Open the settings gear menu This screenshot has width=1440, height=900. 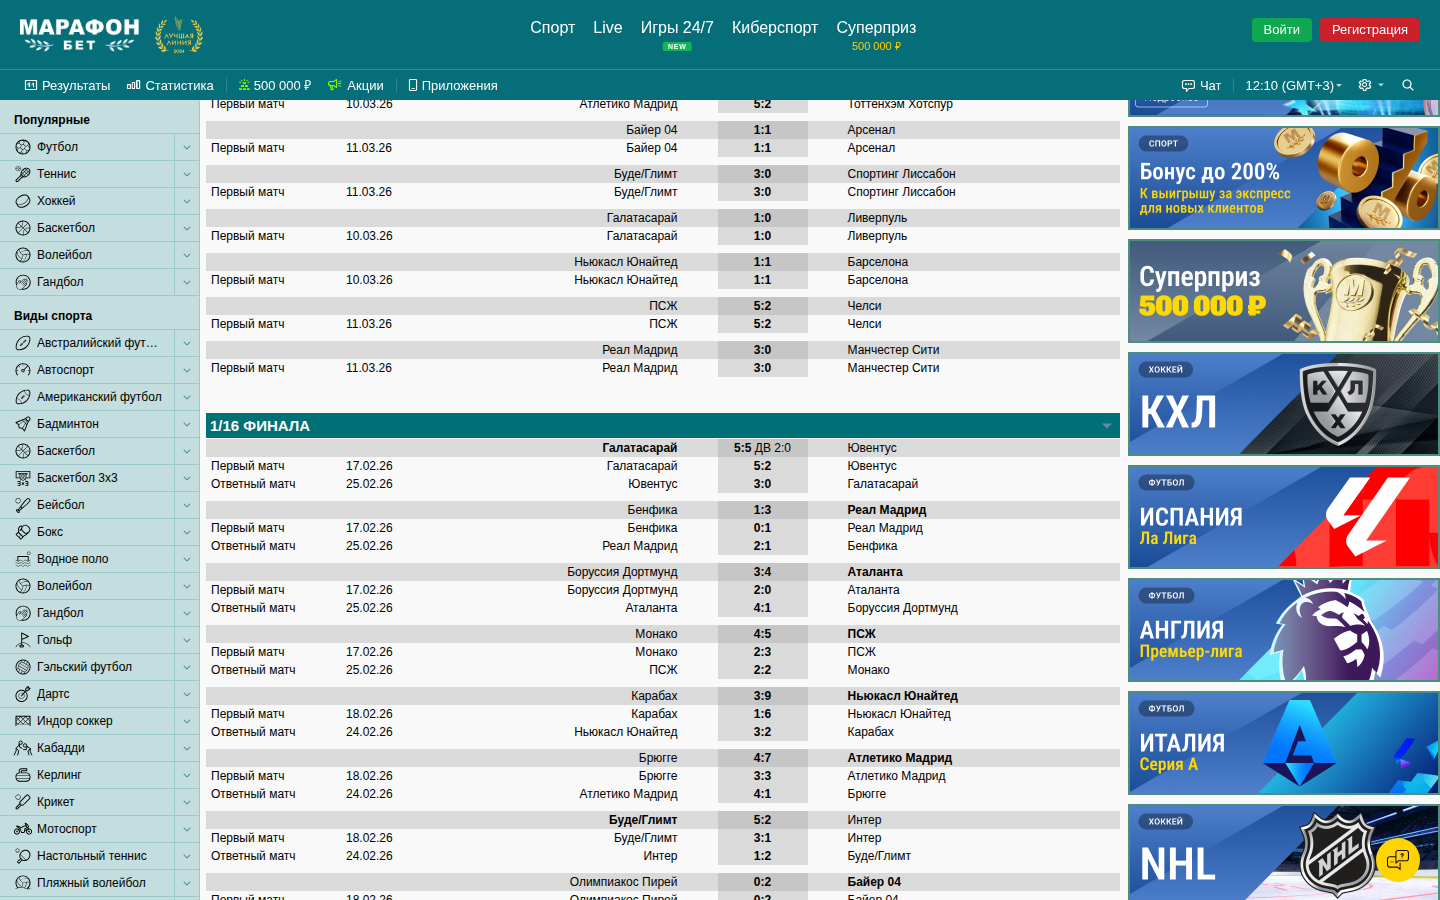point(1366,85)
